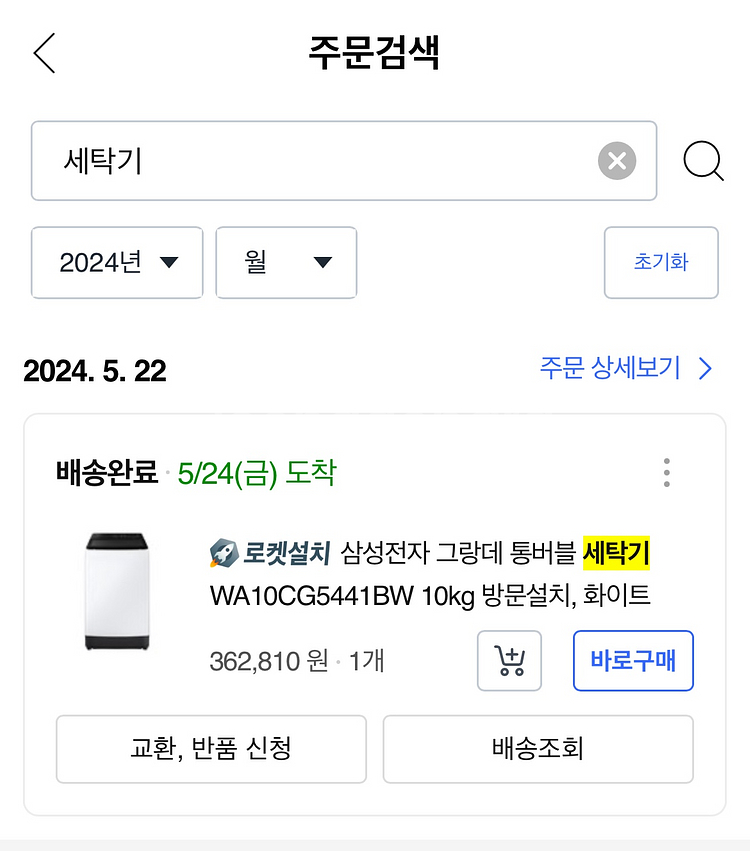
Task: Buy again with 바로구매 button
Action: [633, 661]
